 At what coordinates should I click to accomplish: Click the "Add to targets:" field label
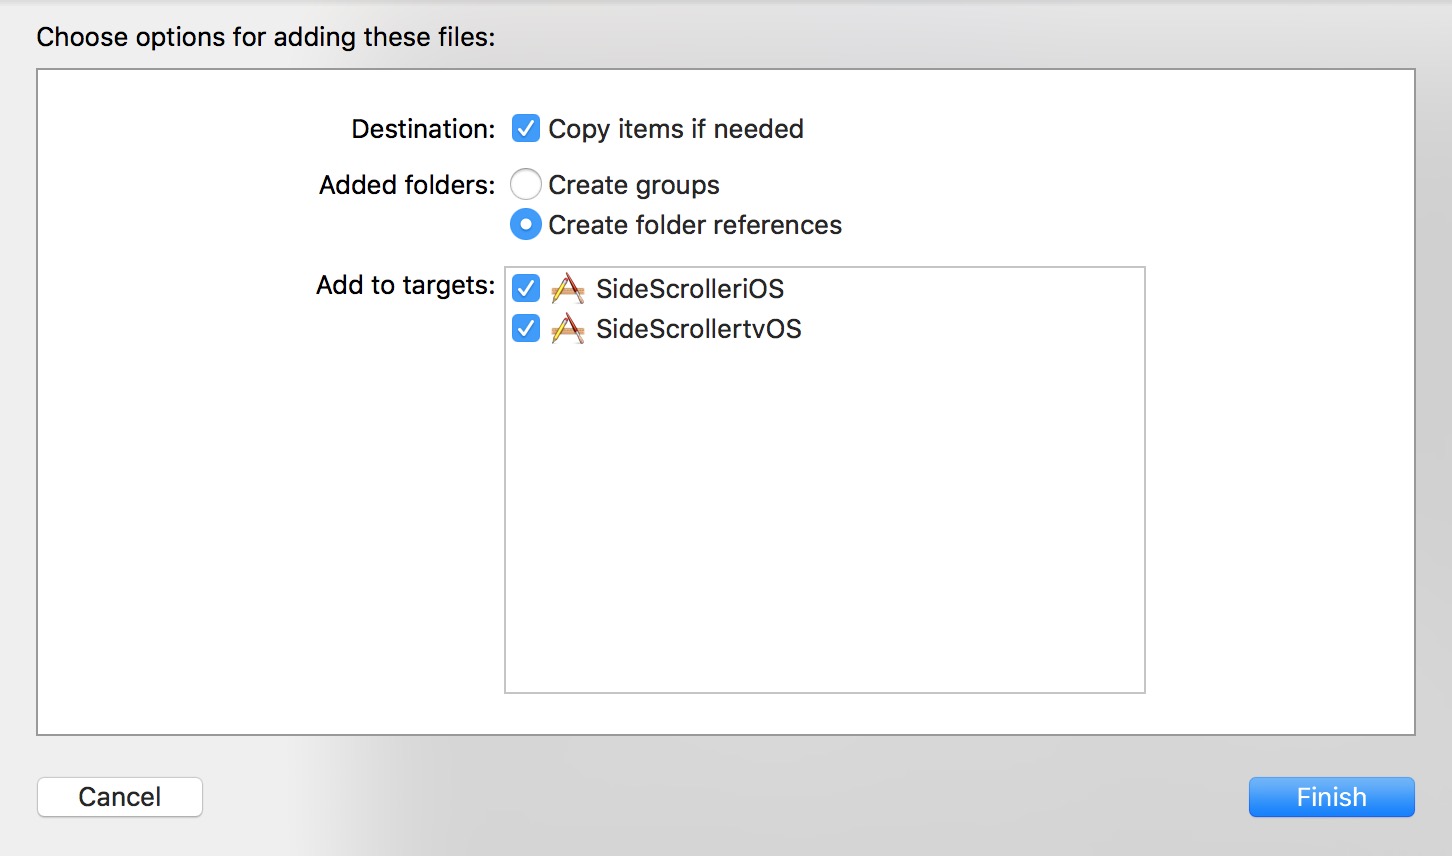pyautogui.click(x=405, y=285)
